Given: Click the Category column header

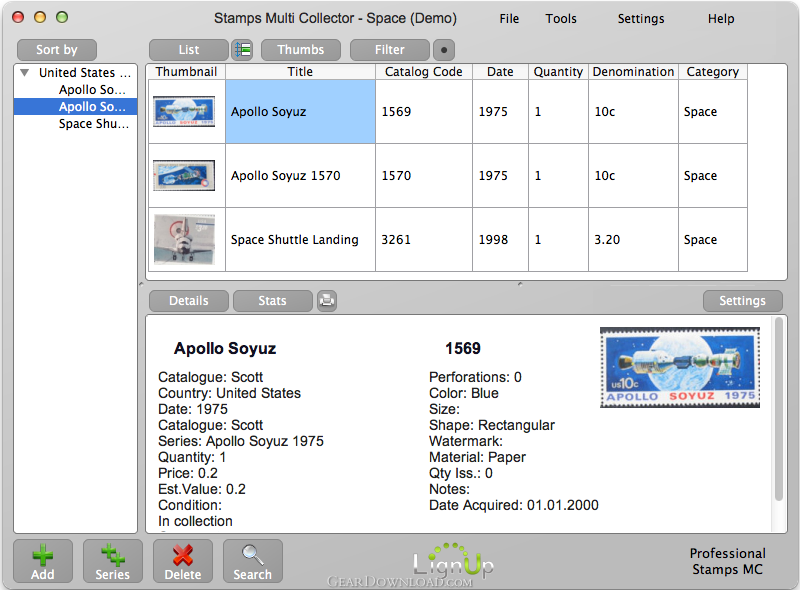Looking at the screenshot, I should (x=713, y=72).
